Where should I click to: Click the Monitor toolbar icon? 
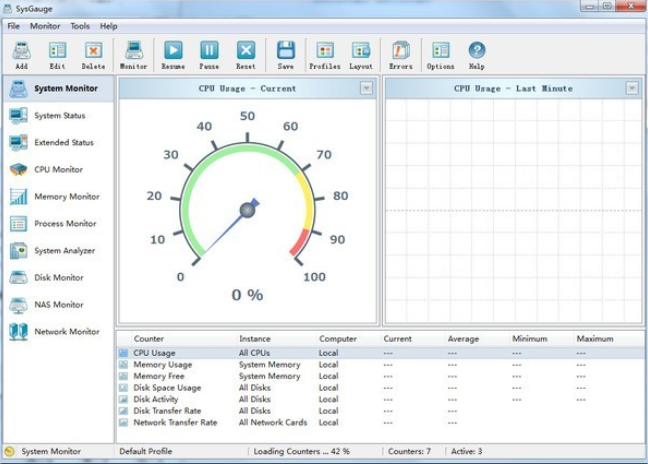tap(134, 50)
